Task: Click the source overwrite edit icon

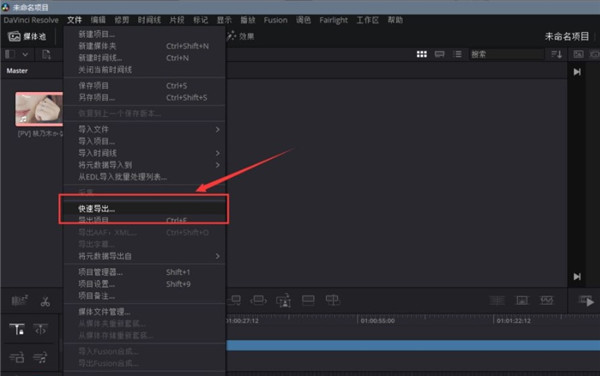Action: click(333, 300)
